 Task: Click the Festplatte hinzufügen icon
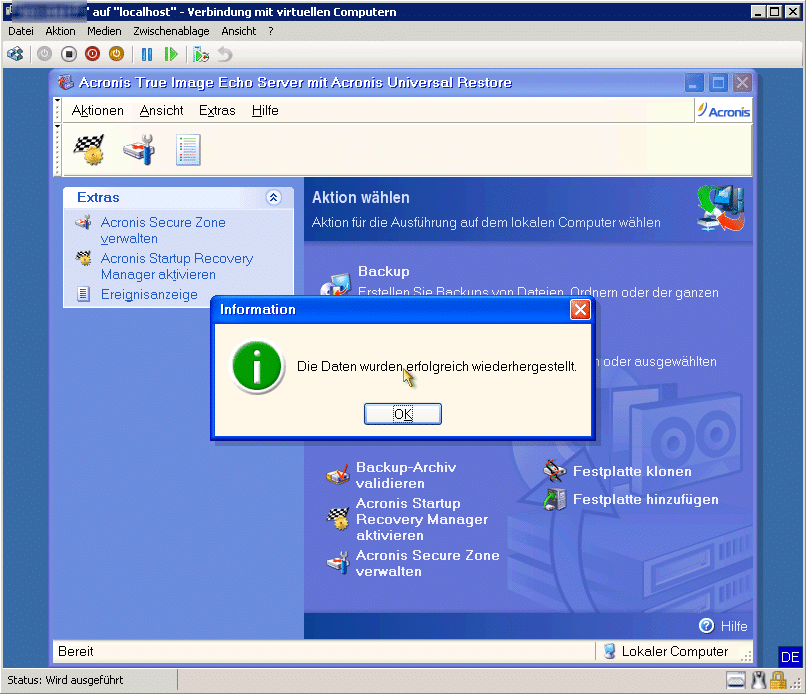[x=555, y=500]
